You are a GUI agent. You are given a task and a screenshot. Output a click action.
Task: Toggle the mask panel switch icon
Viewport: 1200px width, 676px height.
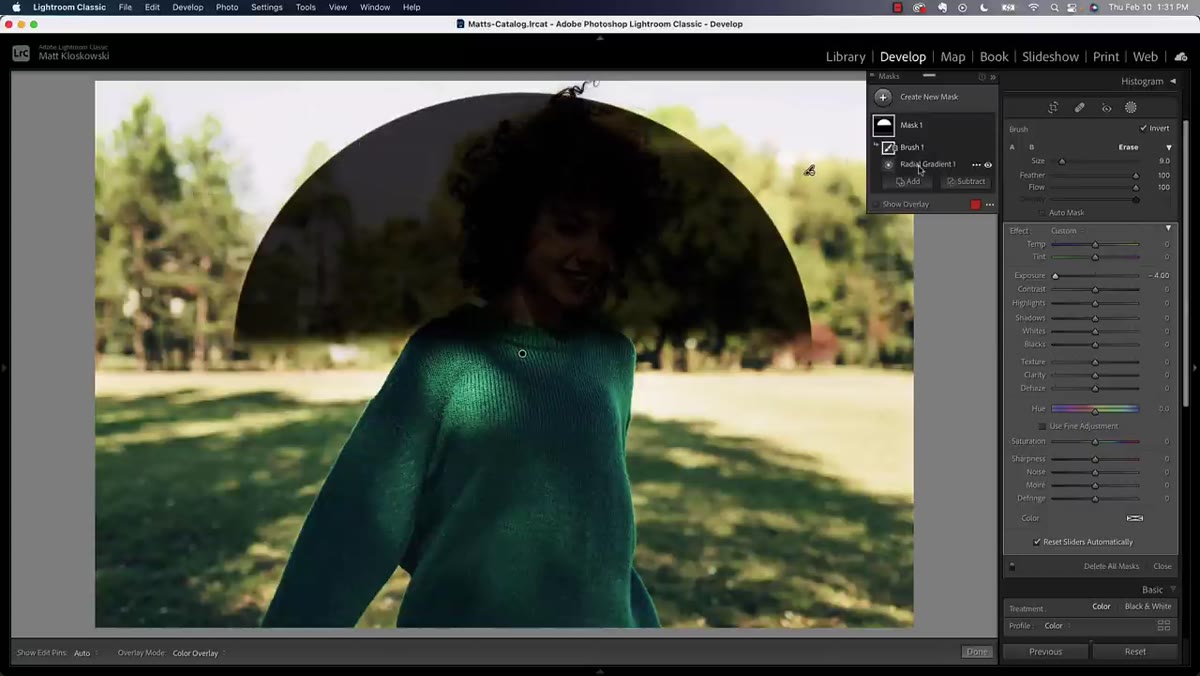point(1012,566)
